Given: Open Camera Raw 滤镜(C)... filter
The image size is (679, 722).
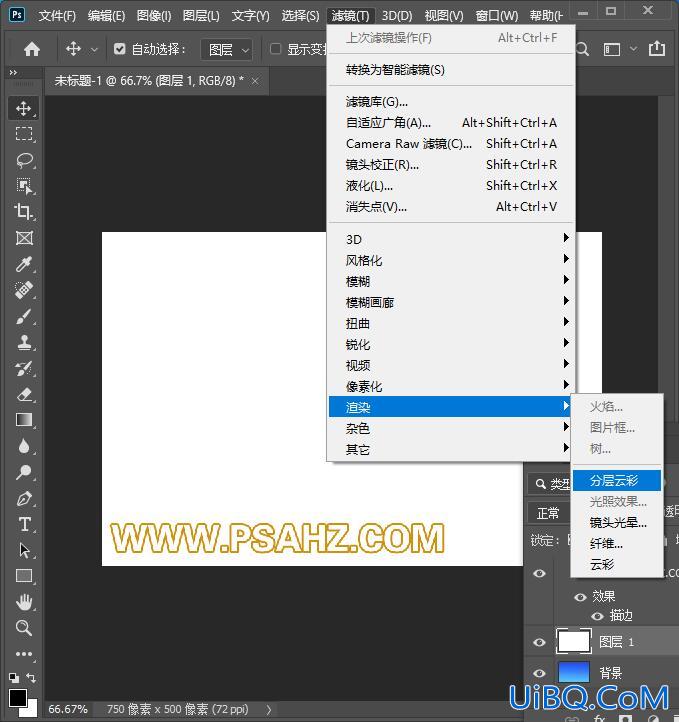Looking at the screenshot, I should click(x=451, y=144).
